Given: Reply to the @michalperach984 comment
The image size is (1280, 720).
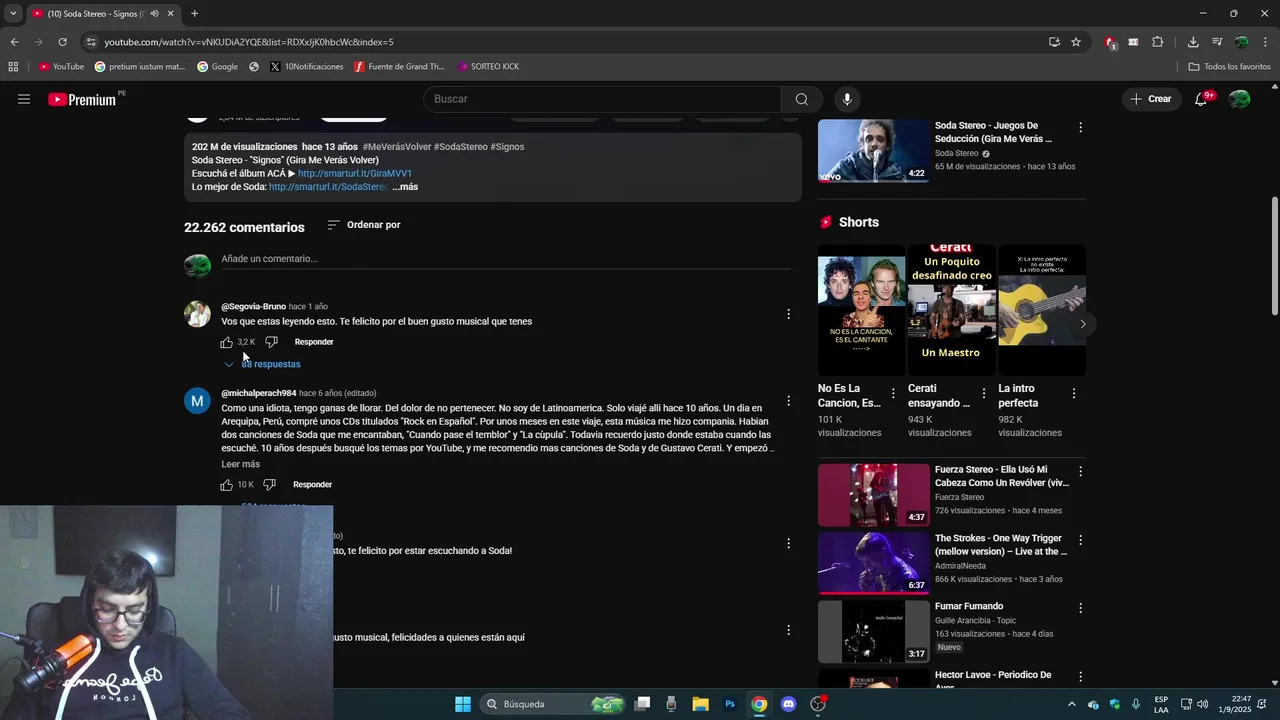Looking at the screenshot, I should pos(312,485).
